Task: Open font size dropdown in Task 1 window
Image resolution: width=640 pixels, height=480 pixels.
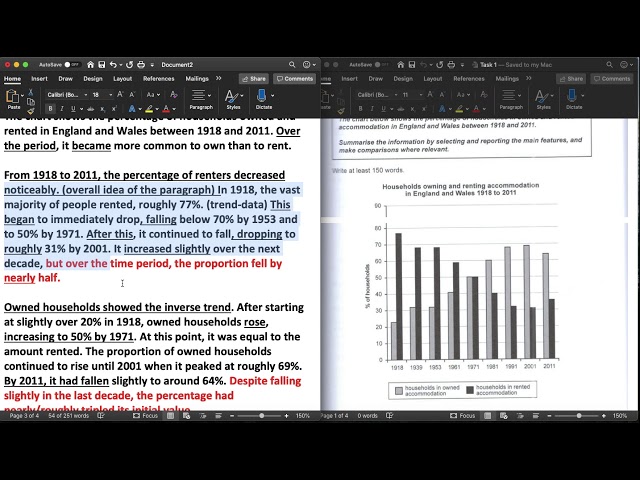Action: pyautogui.click(x=420, y=95)
